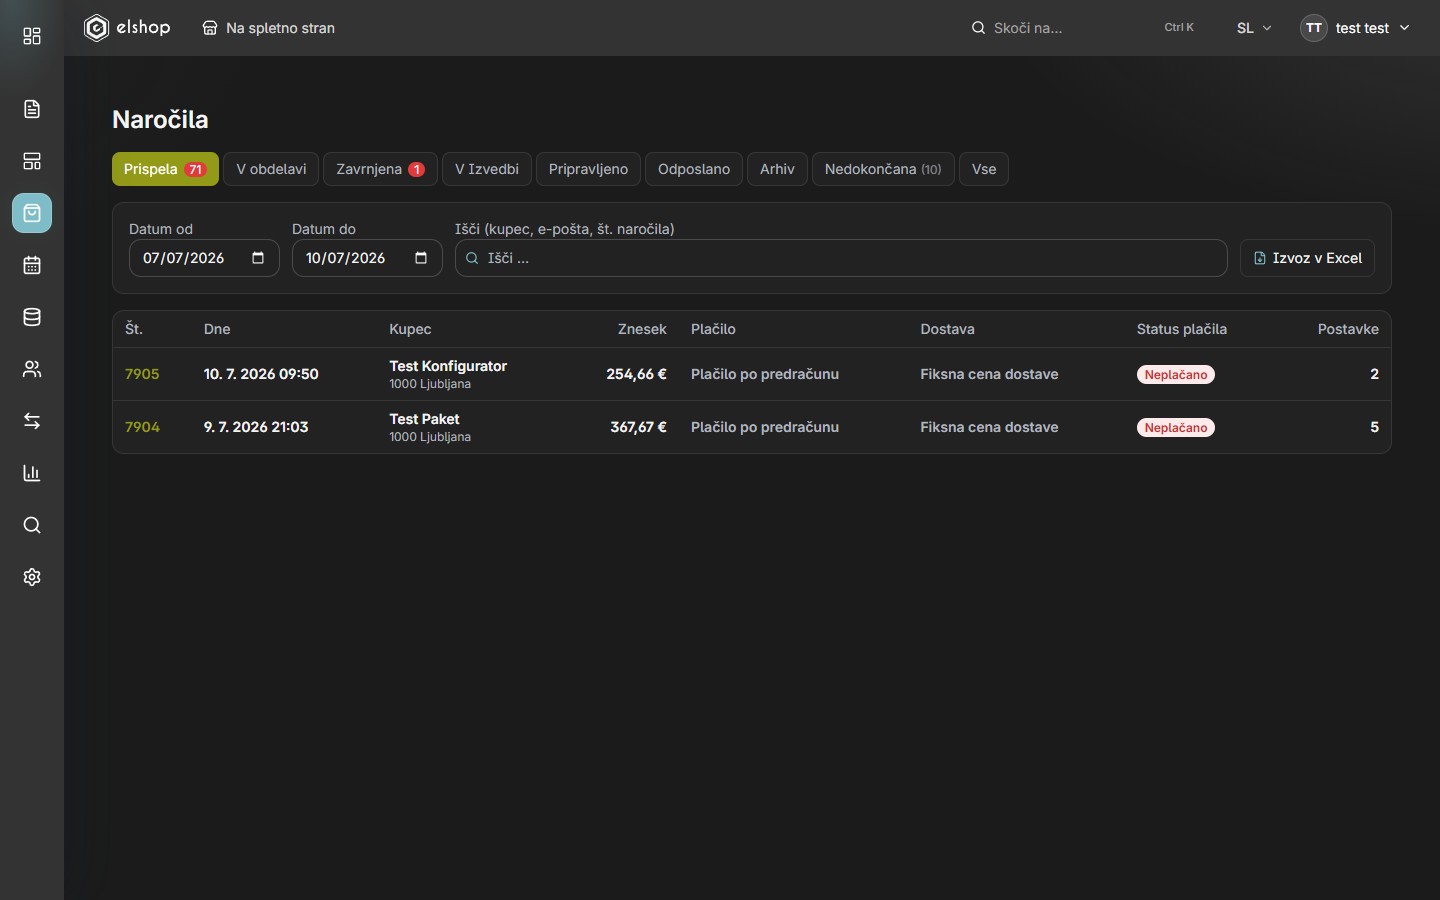The height and width of the screenshot is (900, 1440).
Task: Focus the Išči orders search field
Action: (841, 258)
